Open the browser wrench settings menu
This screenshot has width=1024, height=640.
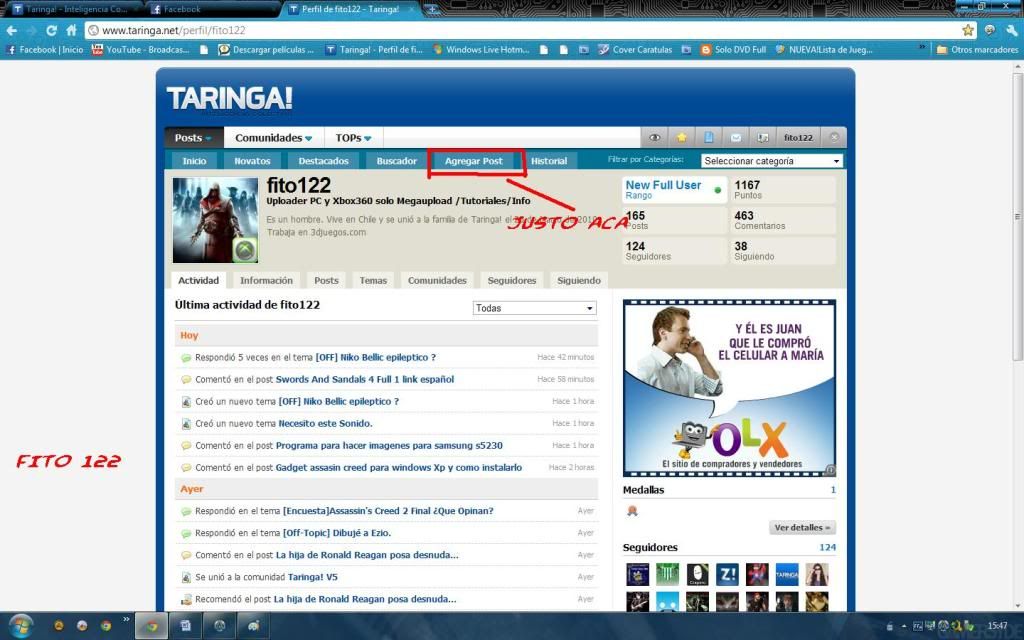click(1011, 30)
